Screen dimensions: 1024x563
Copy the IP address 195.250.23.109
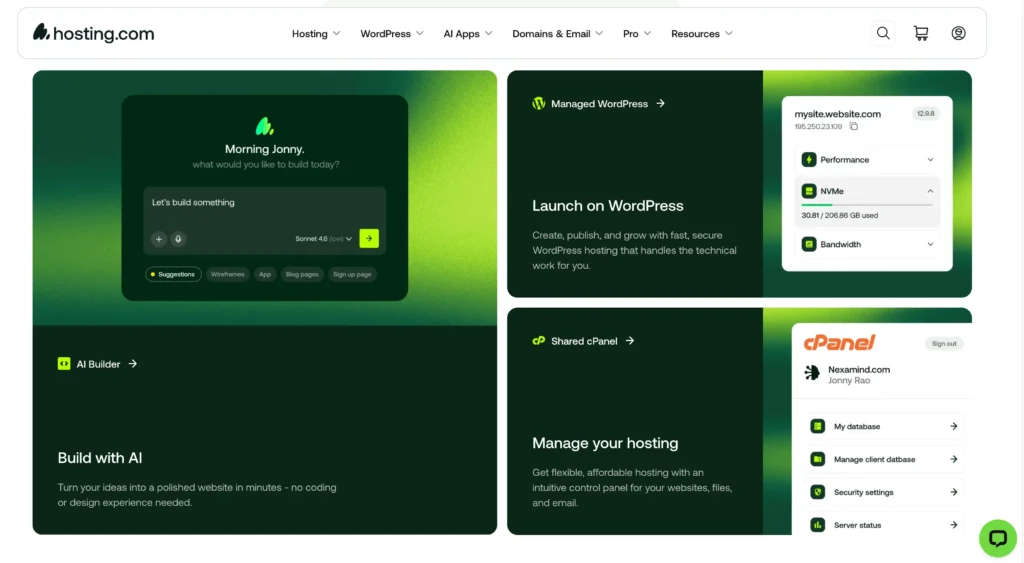(x=854, y=126)
